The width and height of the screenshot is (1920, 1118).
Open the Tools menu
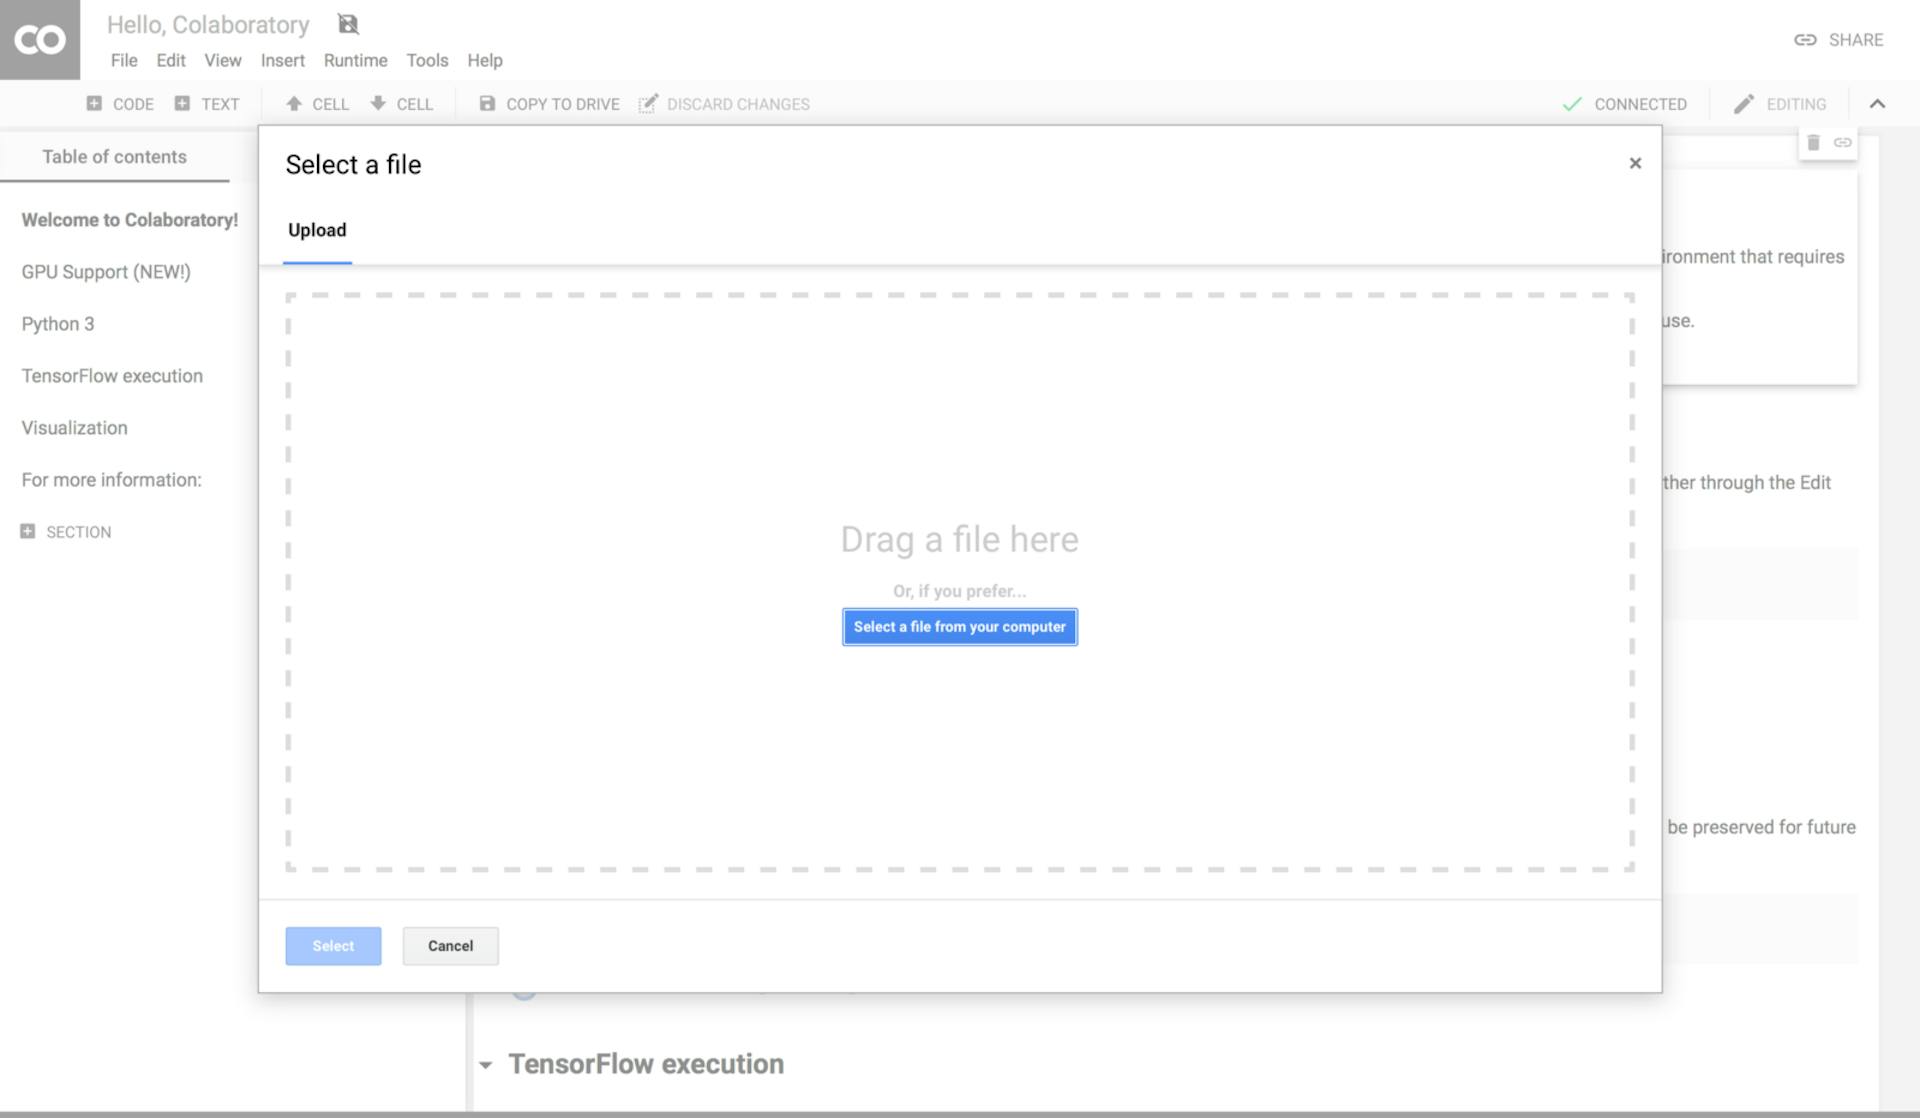pos(427,60)
